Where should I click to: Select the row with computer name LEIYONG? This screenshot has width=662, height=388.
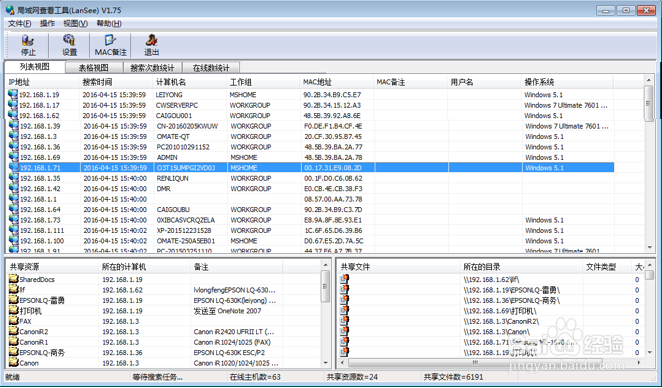[310, 95]
